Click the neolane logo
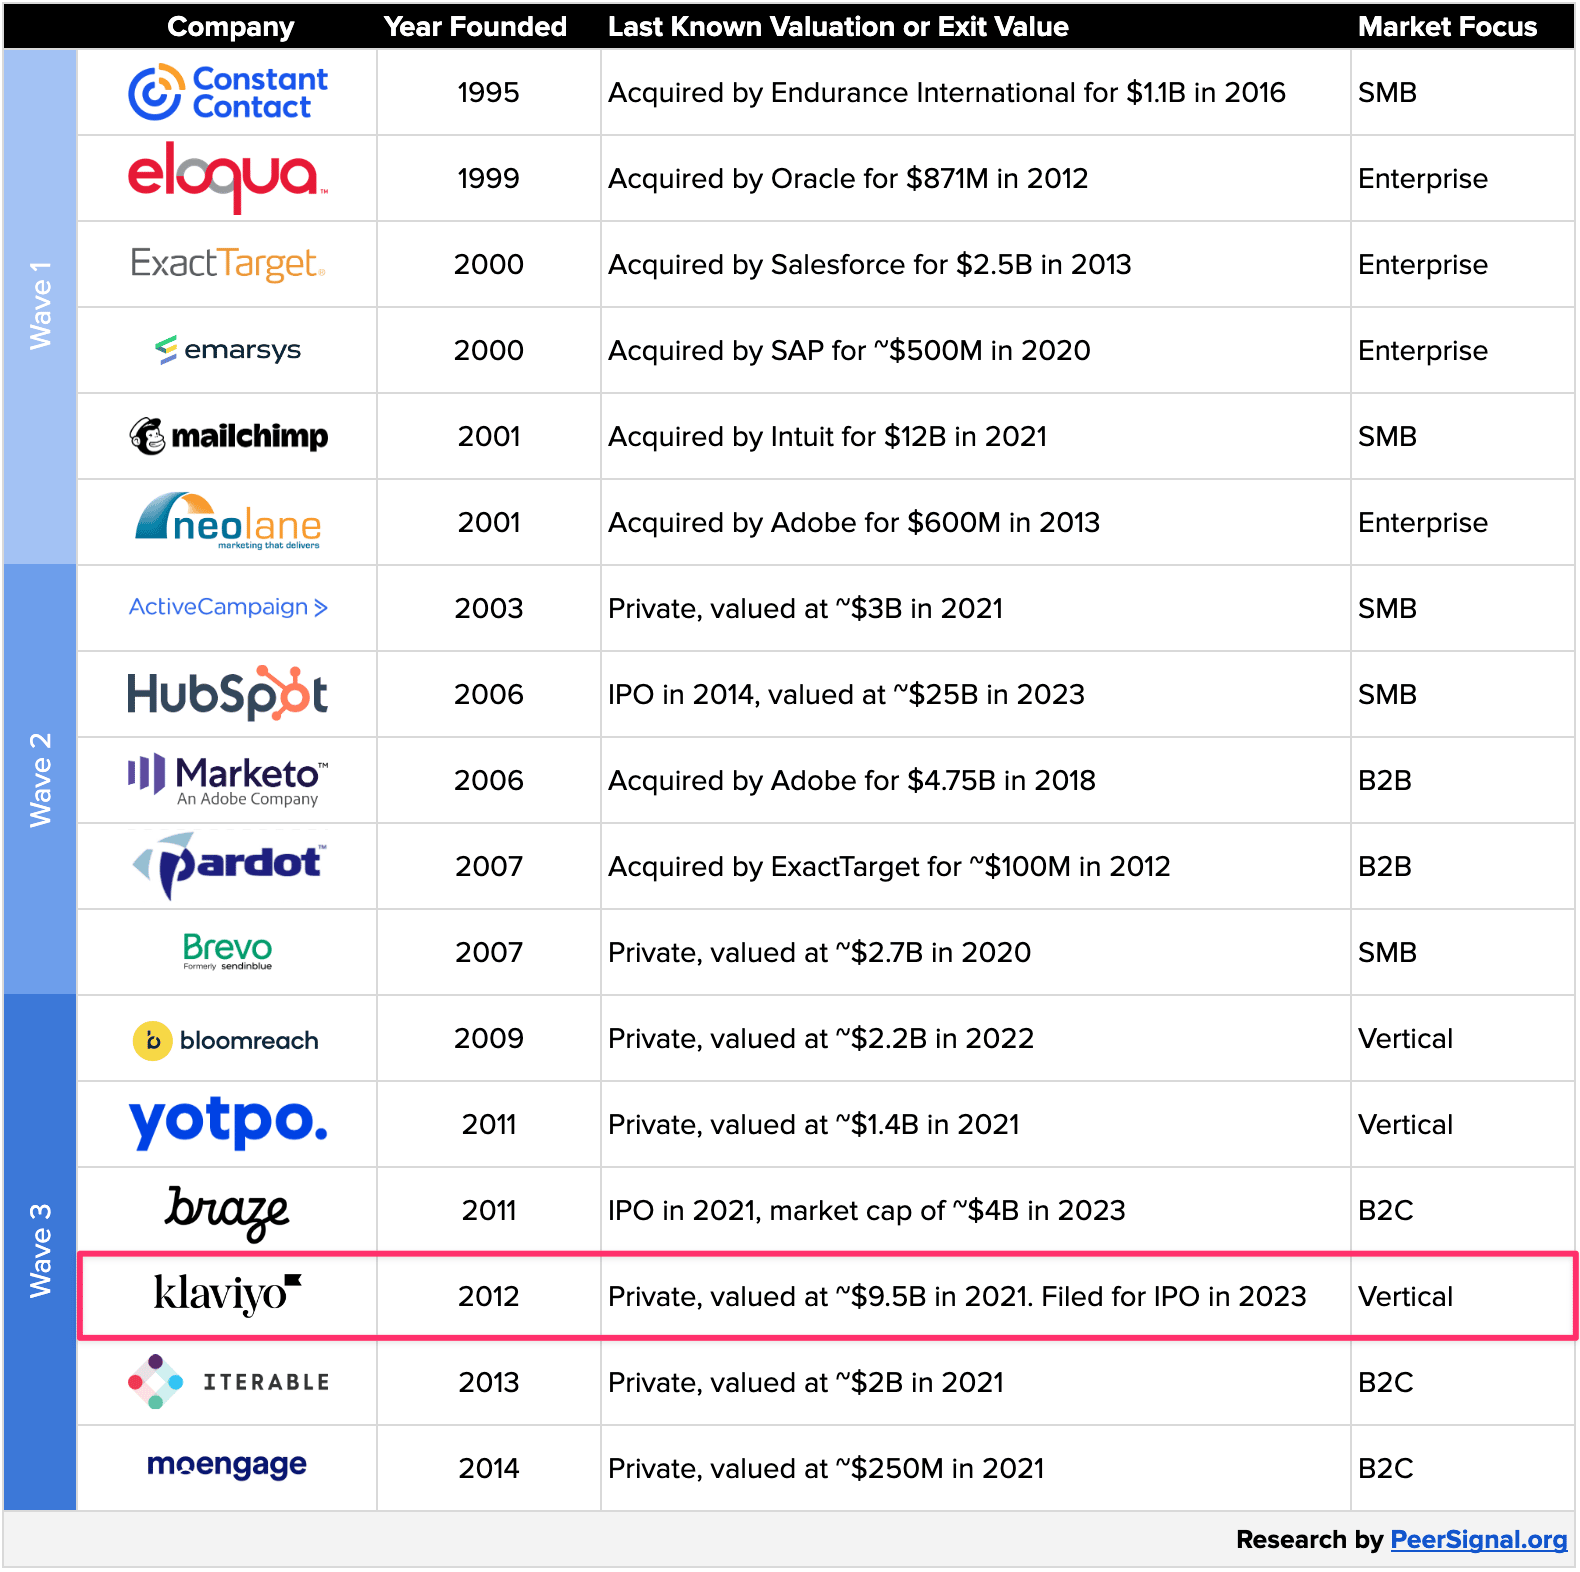 [x=228, y=521]
